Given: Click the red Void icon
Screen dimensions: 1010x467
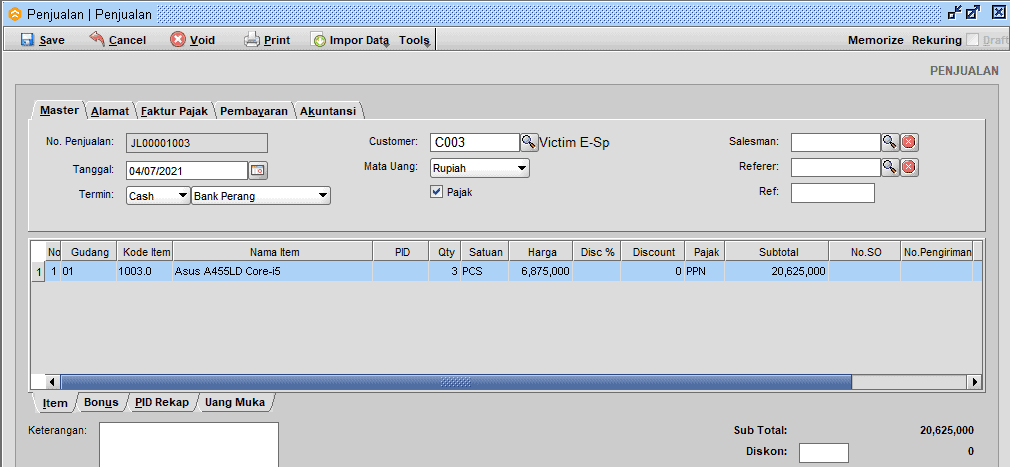Looking at the screenshot, I should (x=178, y=40).
